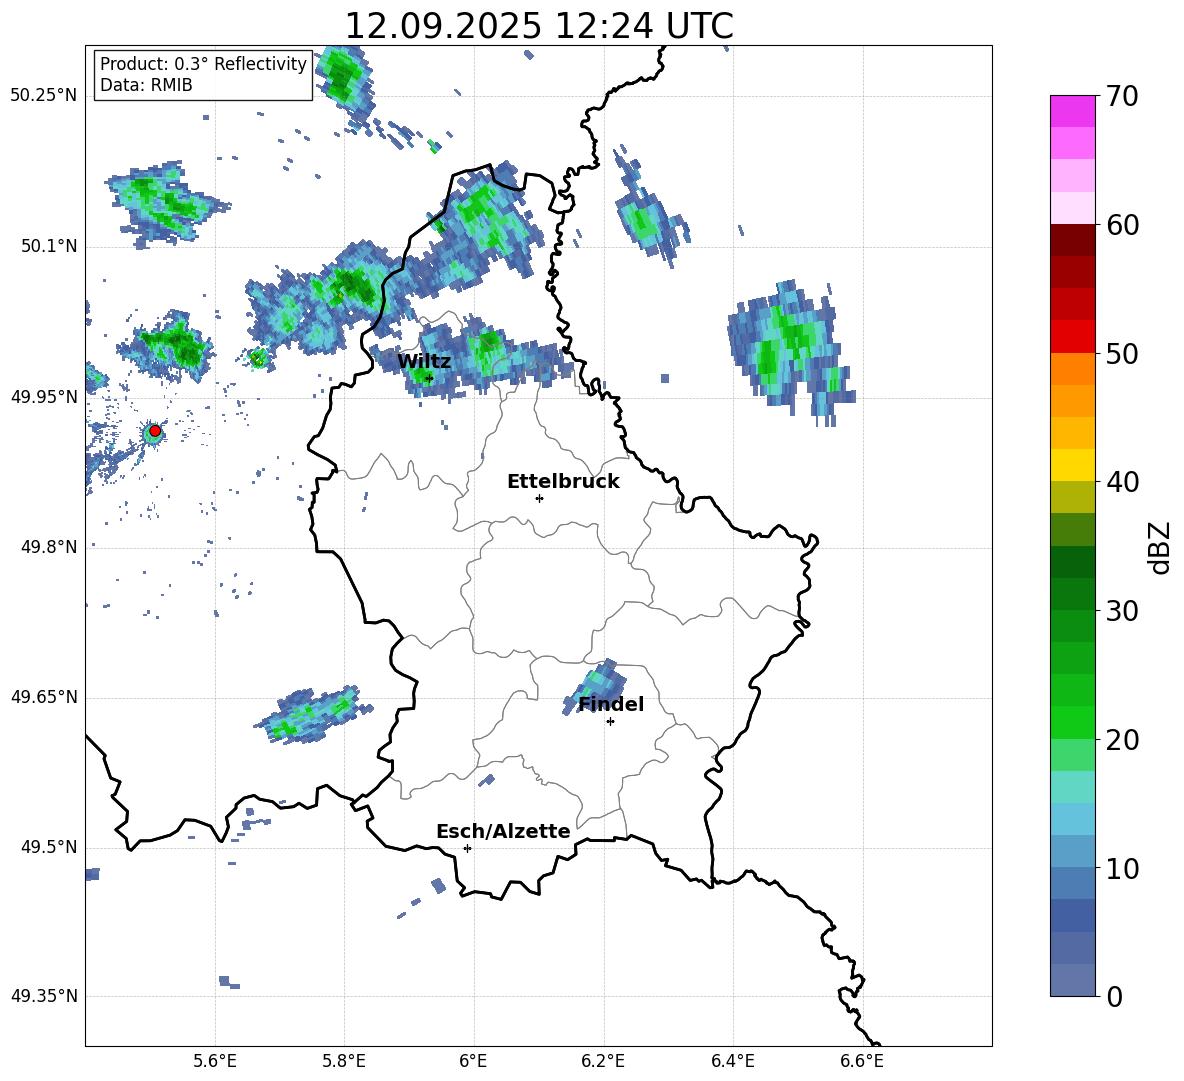Image resolution: width=1184 pixels, height=1081 pixels.
Task: Click the 60 colorbar tick label
Action: coord(1122,225)
